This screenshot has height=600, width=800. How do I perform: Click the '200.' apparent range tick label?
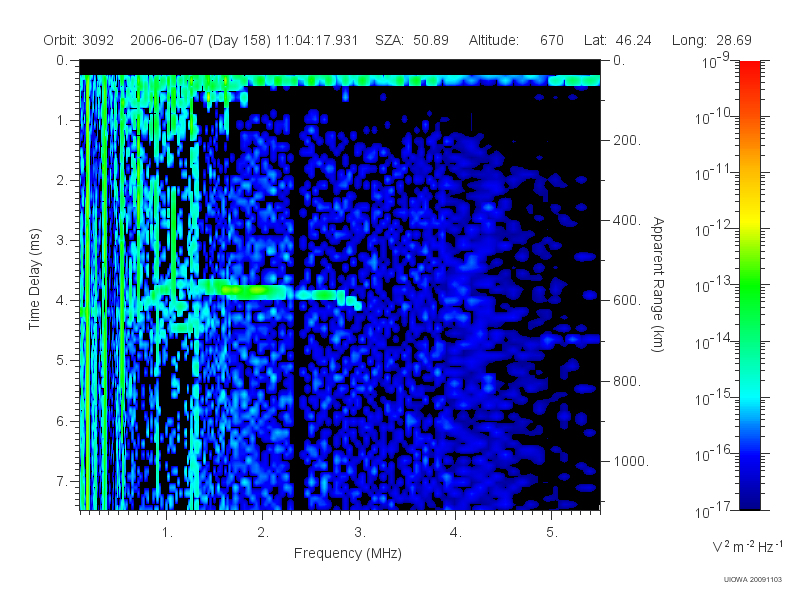tap(627, 140)
